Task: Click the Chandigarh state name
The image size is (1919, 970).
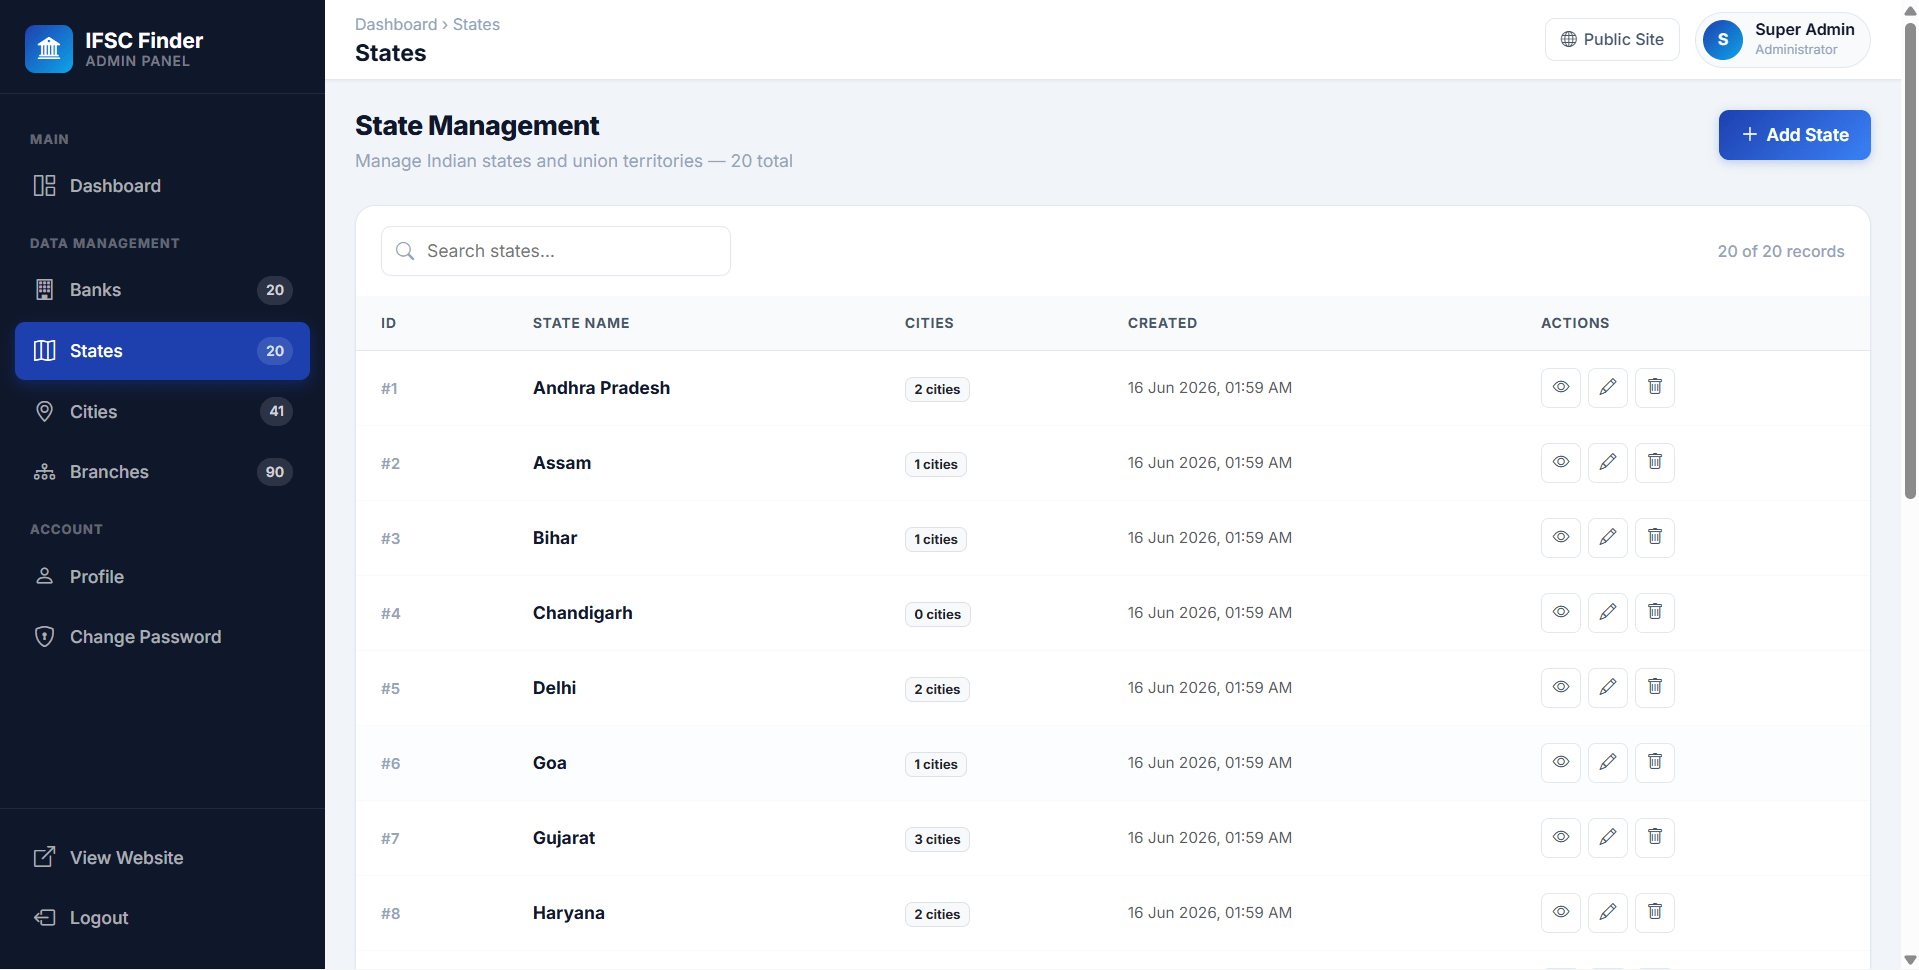Action: coord(582,613)
